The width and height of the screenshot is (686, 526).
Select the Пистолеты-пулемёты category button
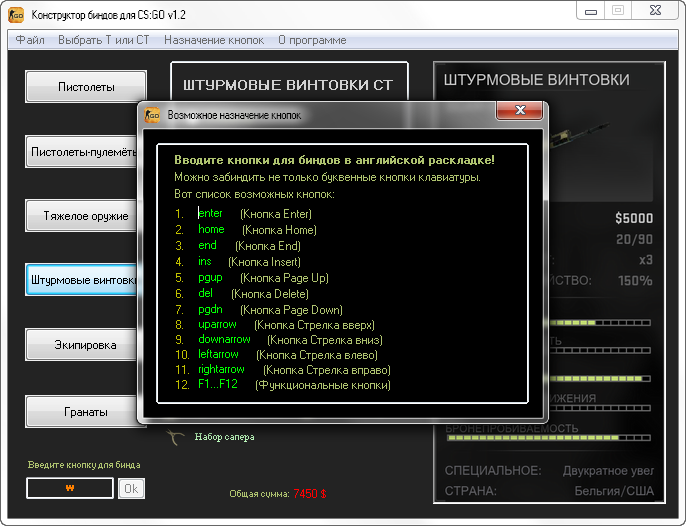(x=81, y=152)
